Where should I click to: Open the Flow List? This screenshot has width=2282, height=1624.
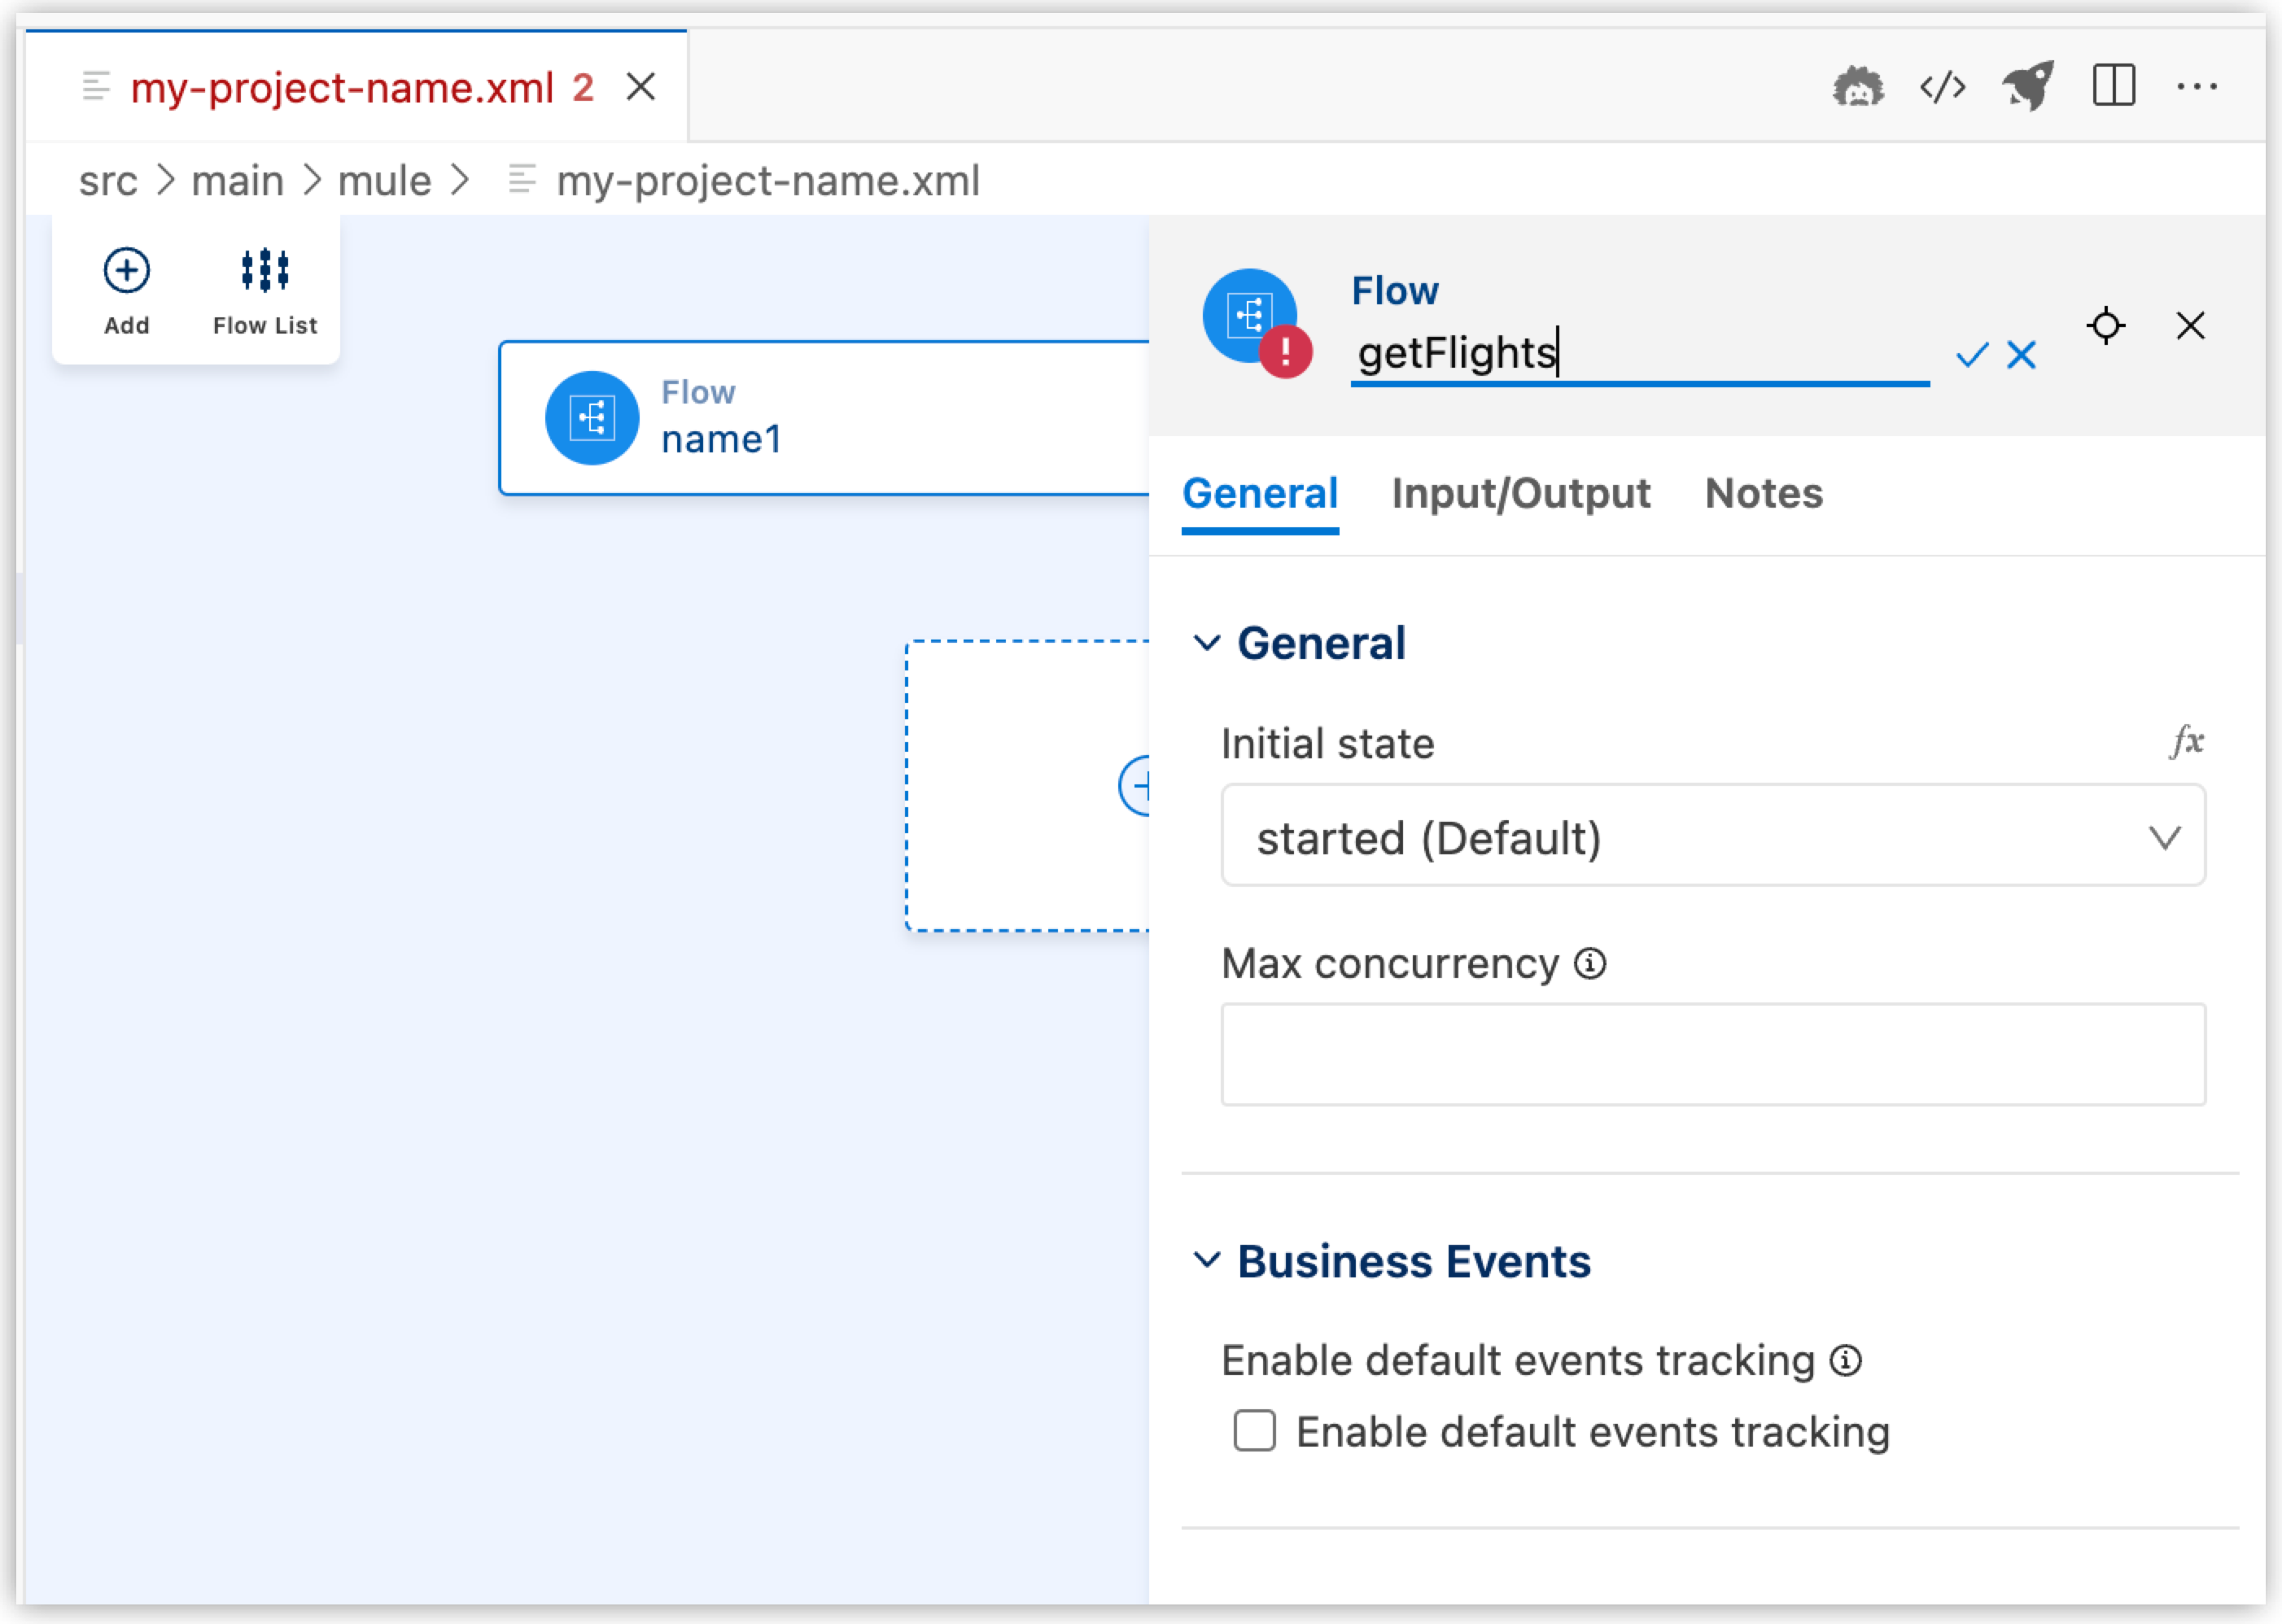pyautogui.click(x=263, y=270)
